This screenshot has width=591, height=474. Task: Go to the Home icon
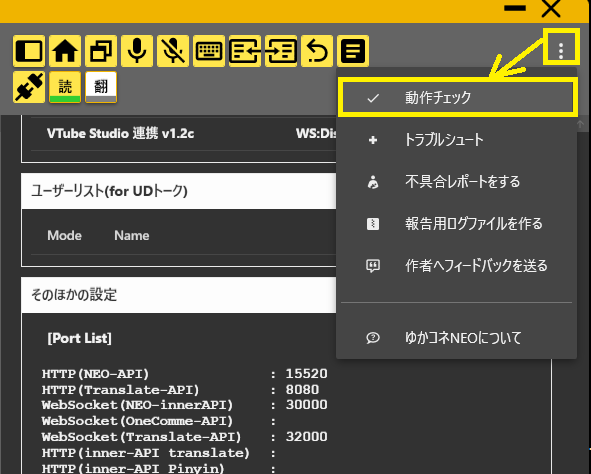pos(65,51)
